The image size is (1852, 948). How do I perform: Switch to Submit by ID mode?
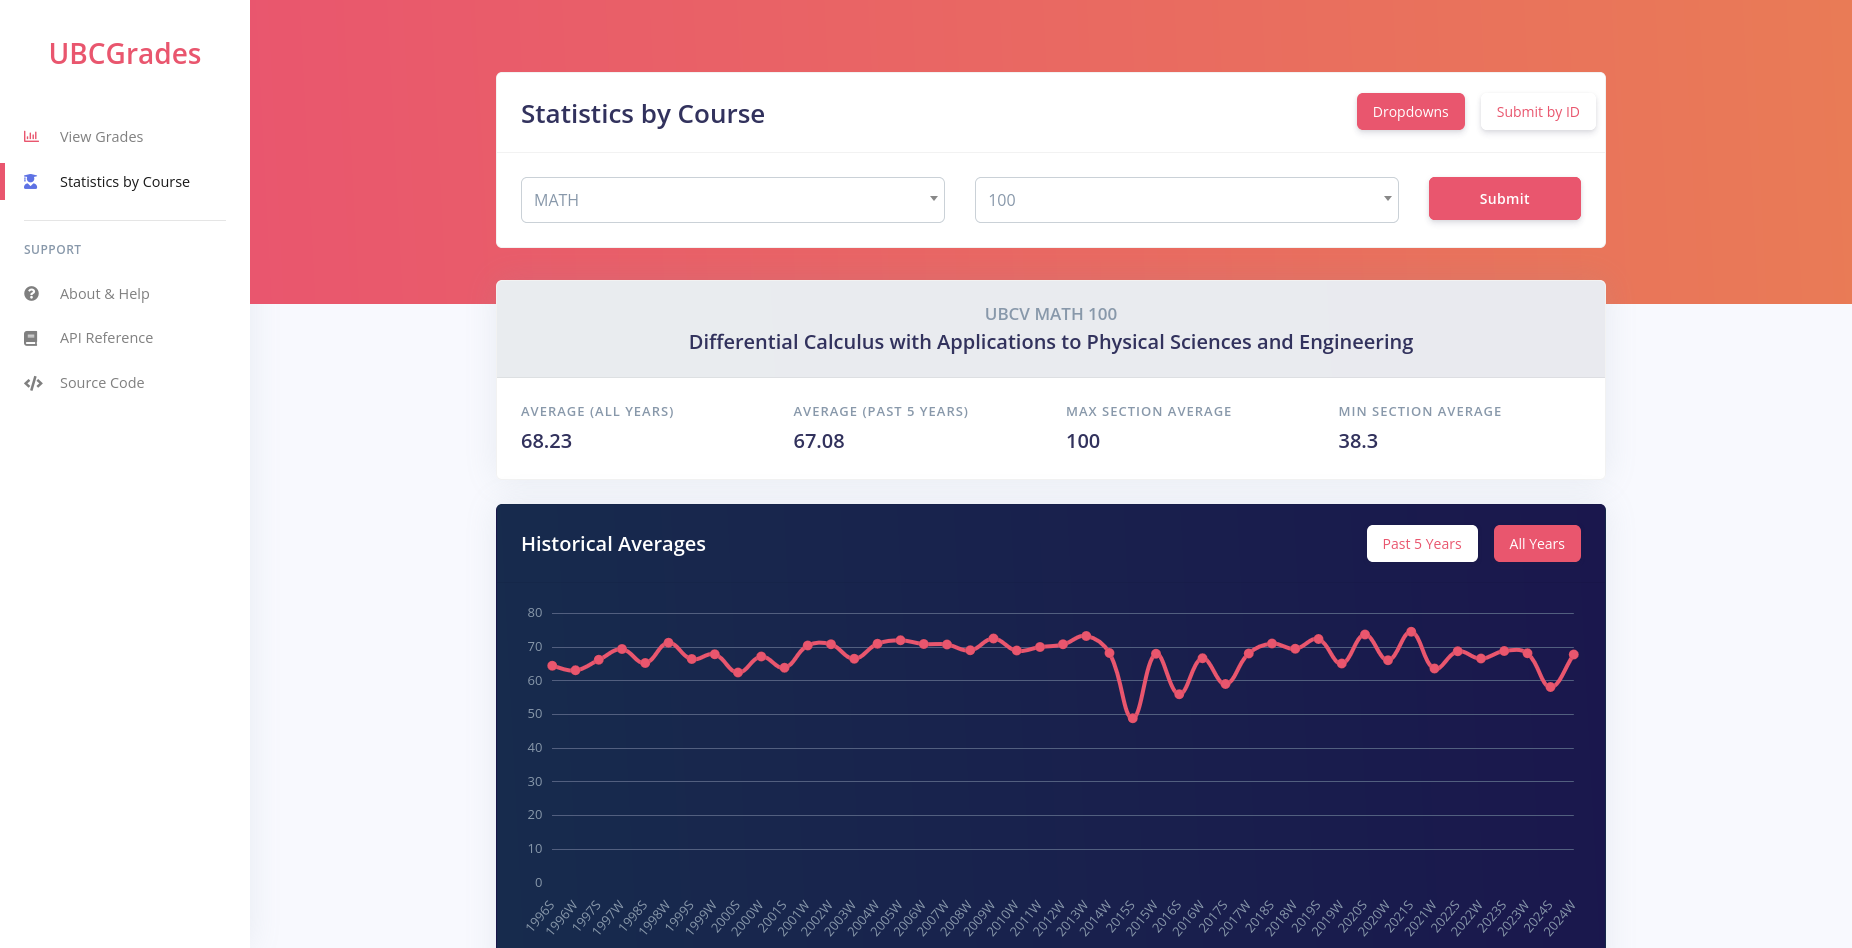coord(1537,112)
